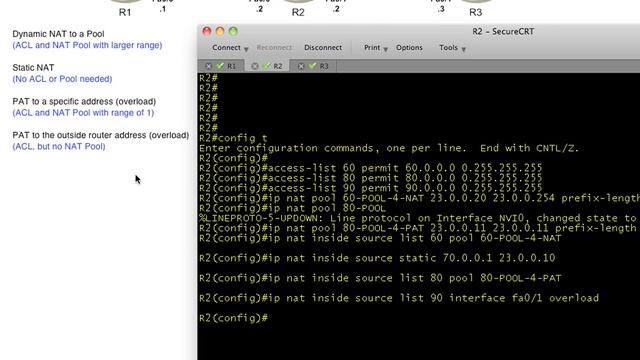Click 'ip nat inside source list 80' line

pyautogui.click(x=380, y=278)
